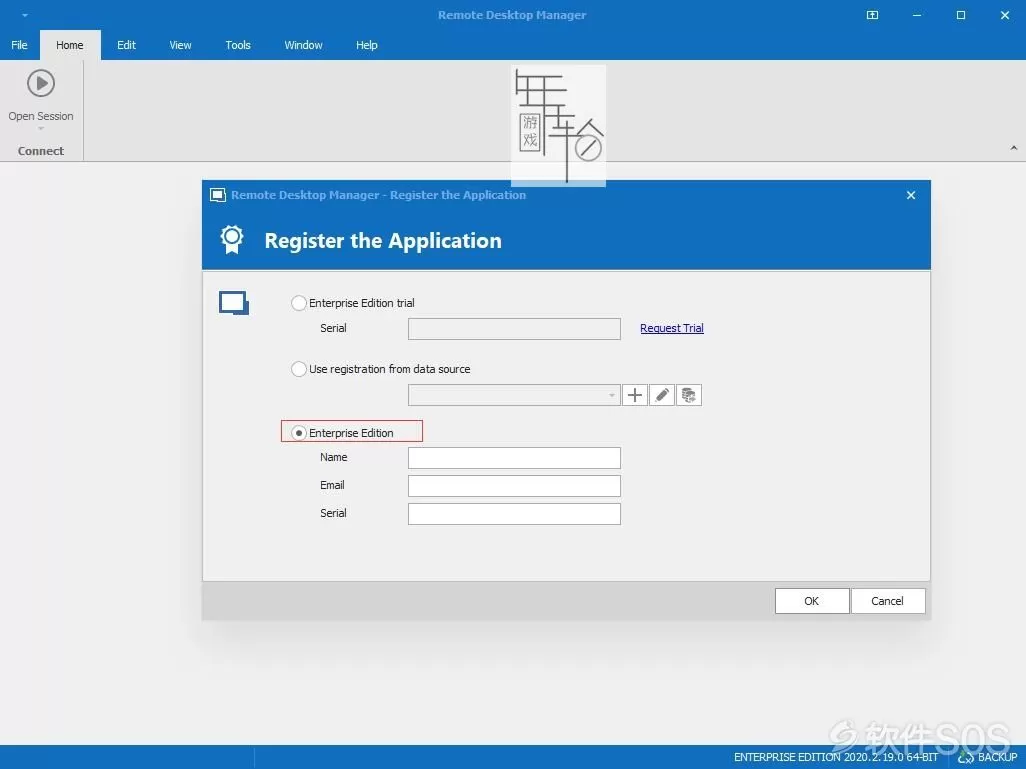Switch to the Help tab
Screen dimensions: 1026x769
(366, 45)
